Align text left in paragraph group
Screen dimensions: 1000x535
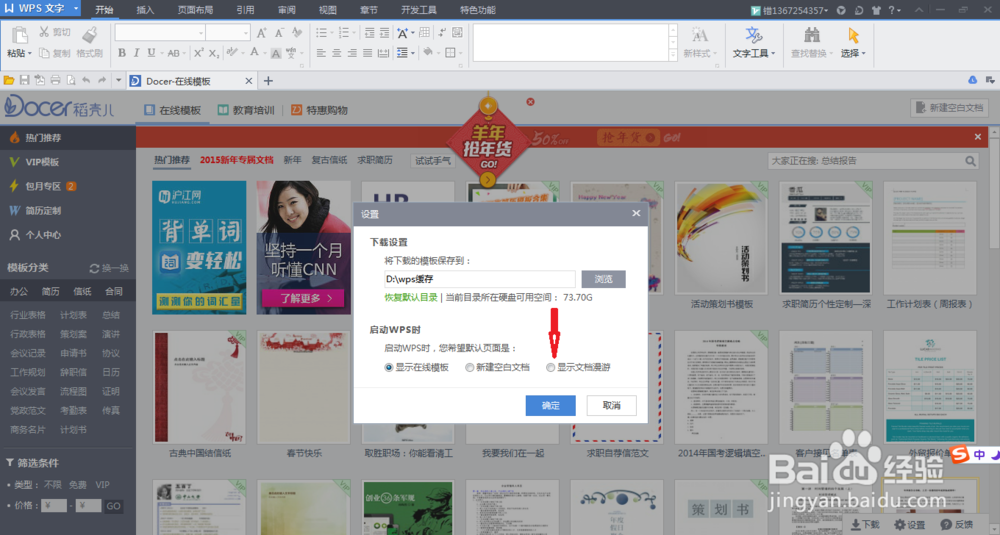click(321, 53)
